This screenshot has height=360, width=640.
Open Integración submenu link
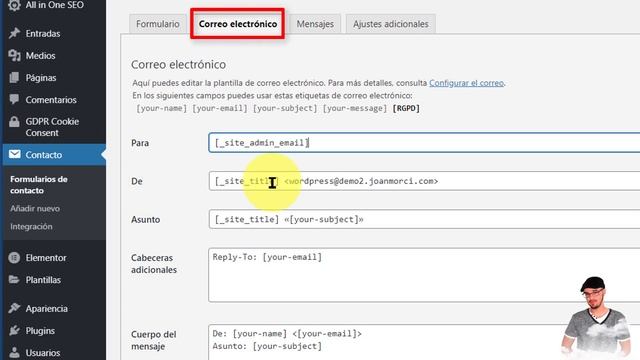coord(31,226)
